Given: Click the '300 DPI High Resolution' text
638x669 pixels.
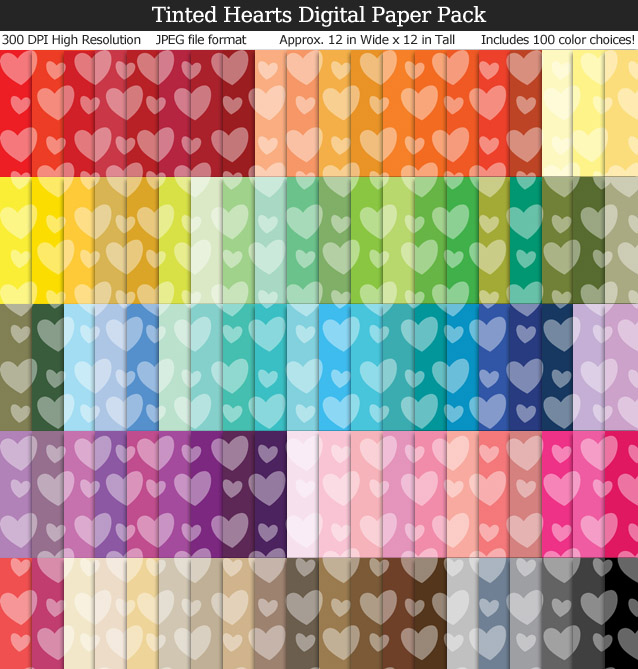Looking at the screenshot, I should [x=71, y=40].
